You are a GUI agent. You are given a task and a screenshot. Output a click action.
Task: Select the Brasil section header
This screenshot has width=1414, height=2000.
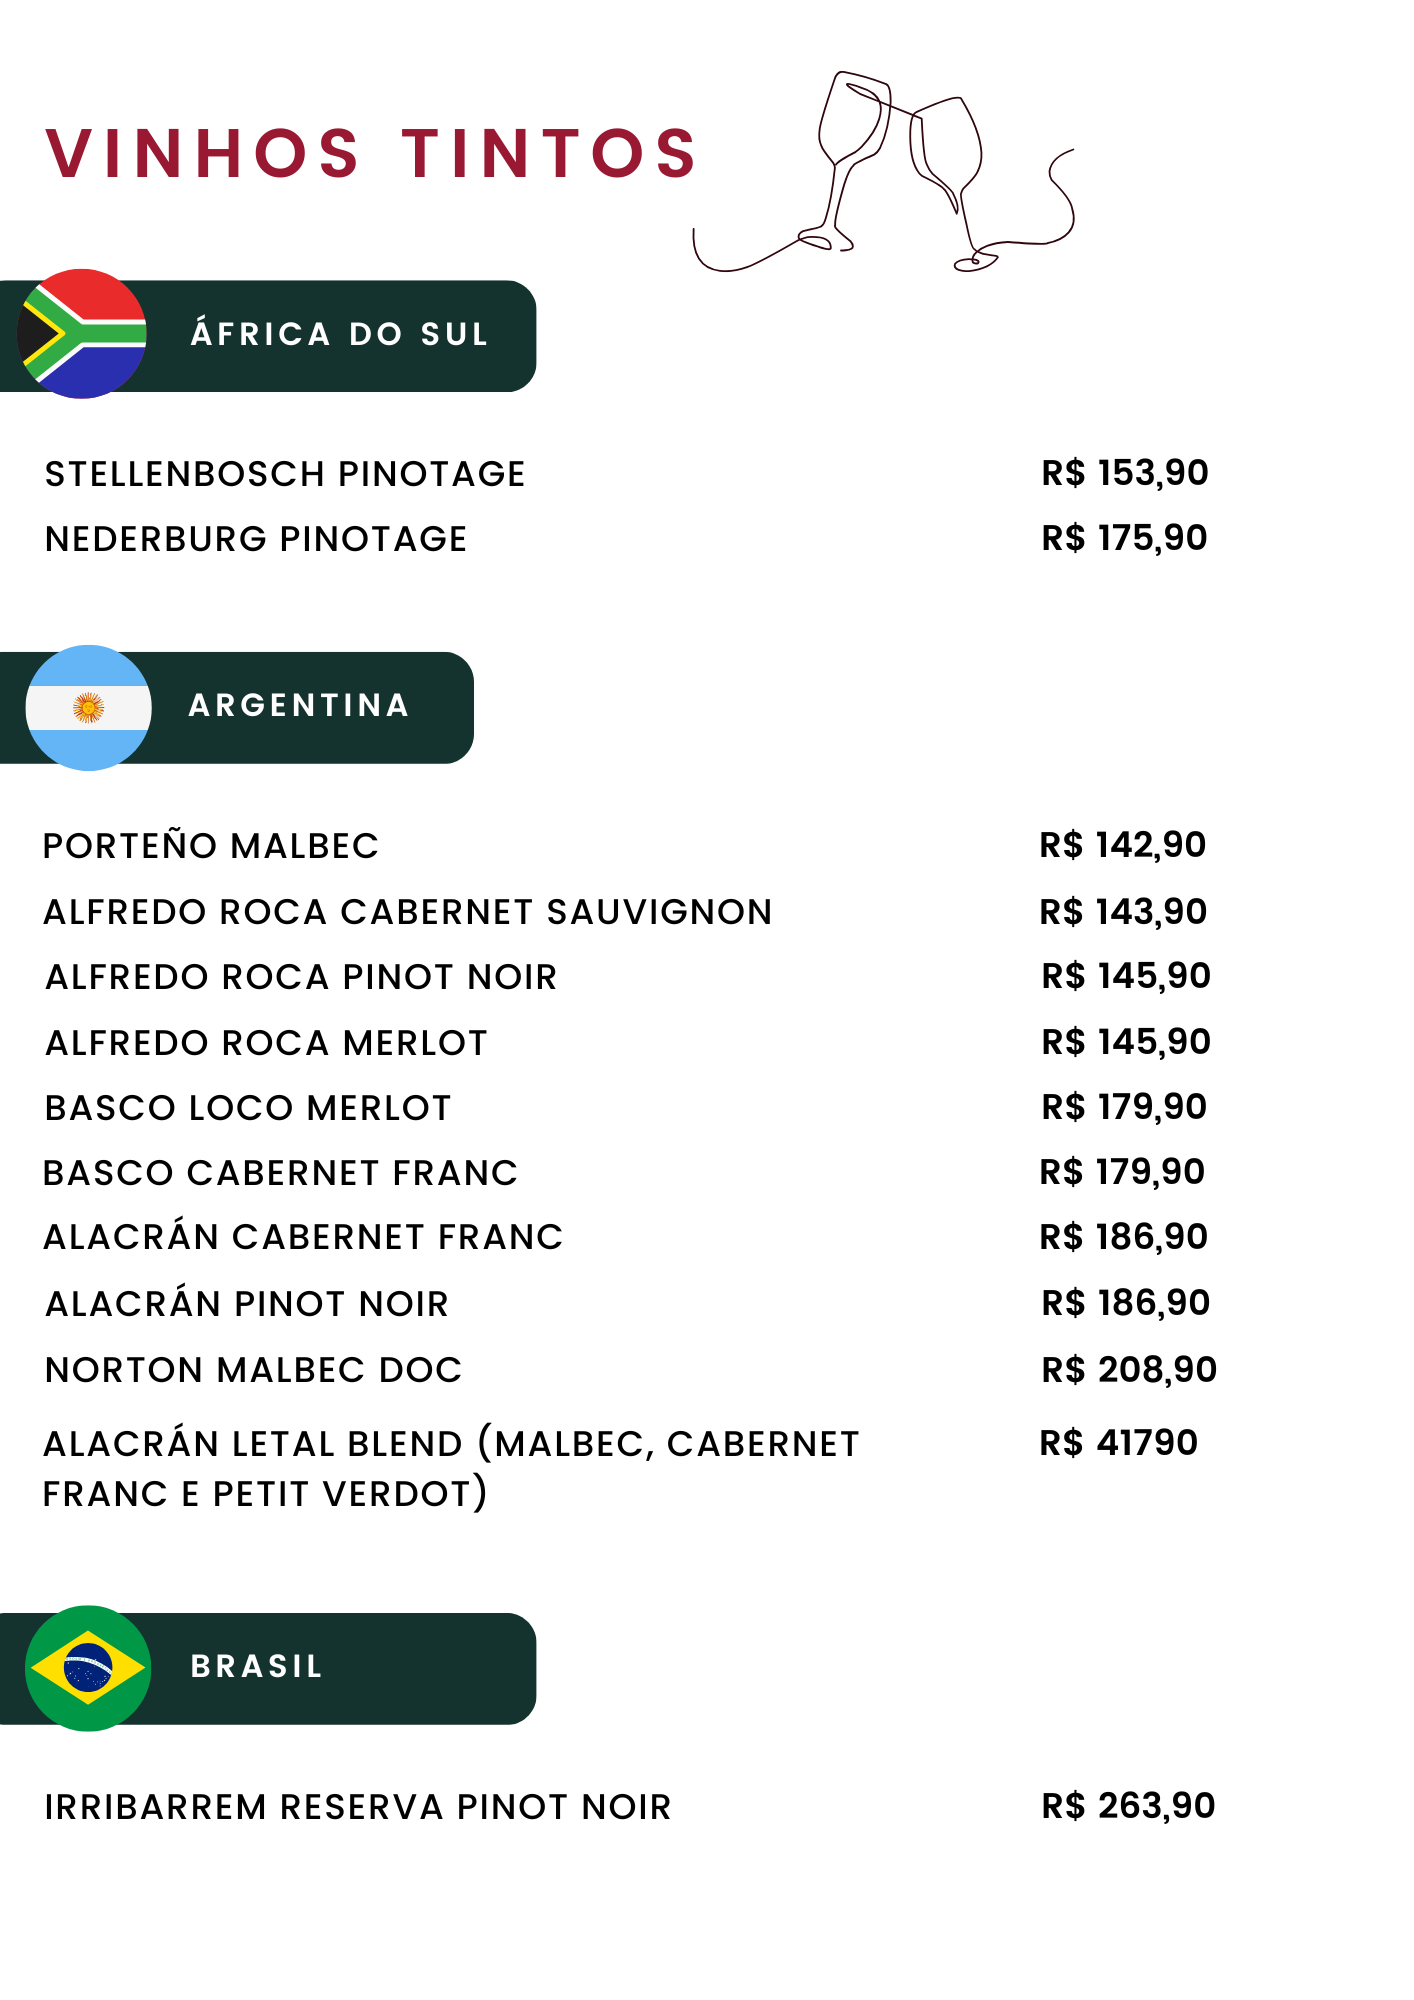257,1667
